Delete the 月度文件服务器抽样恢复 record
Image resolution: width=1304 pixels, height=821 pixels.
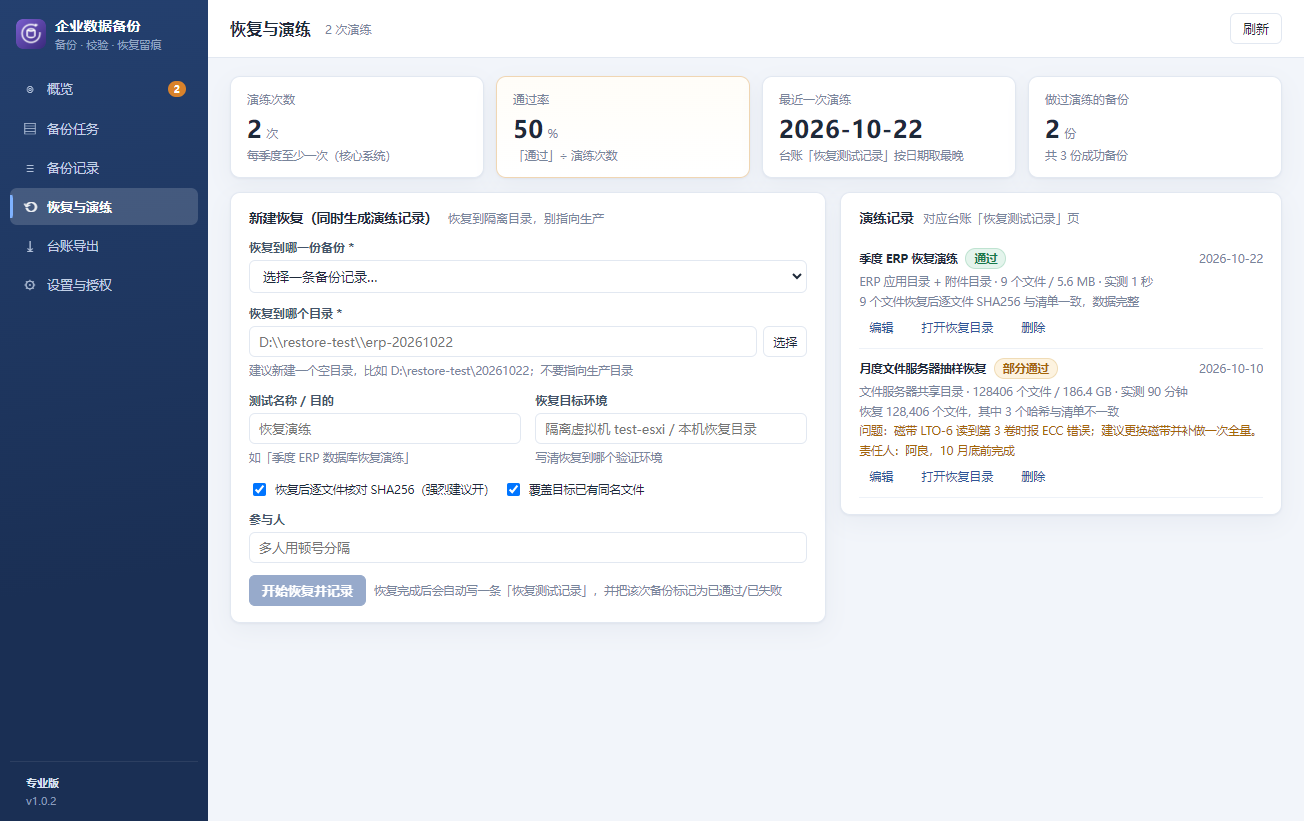[x=1033, y=477]
